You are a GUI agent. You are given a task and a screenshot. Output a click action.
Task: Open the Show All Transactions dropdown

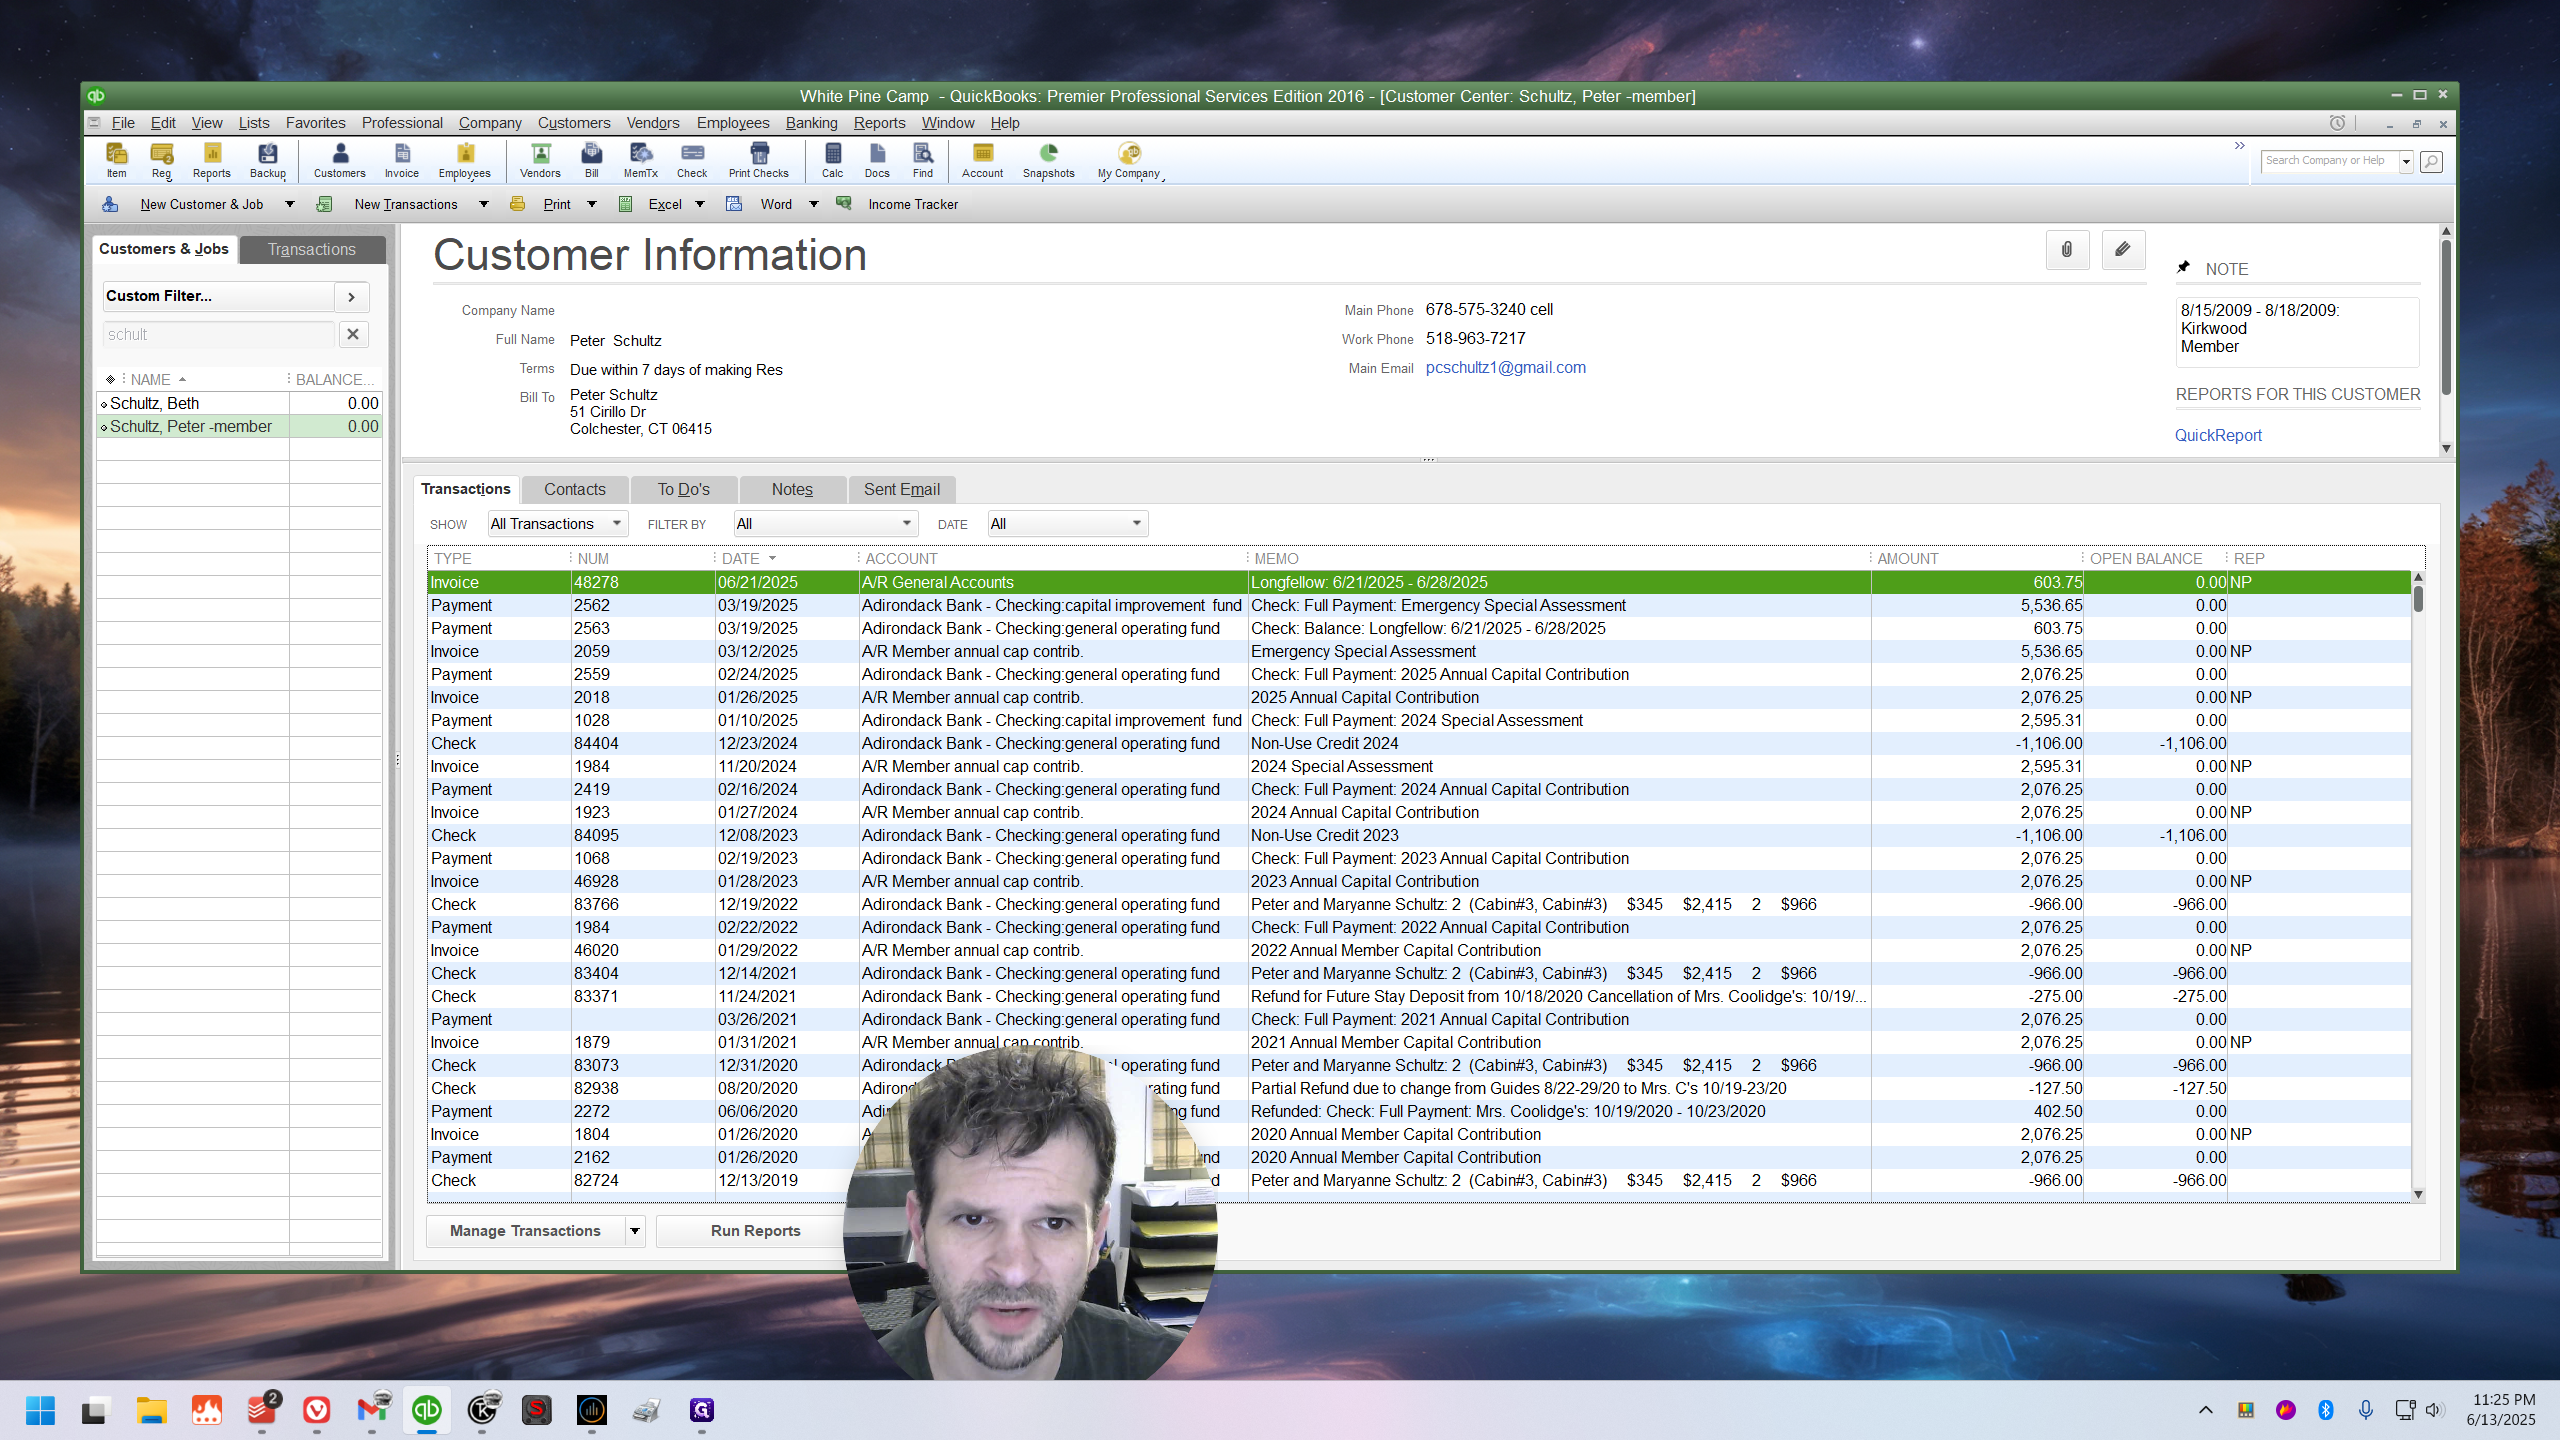pyautogui.click(x=557, y=524)
